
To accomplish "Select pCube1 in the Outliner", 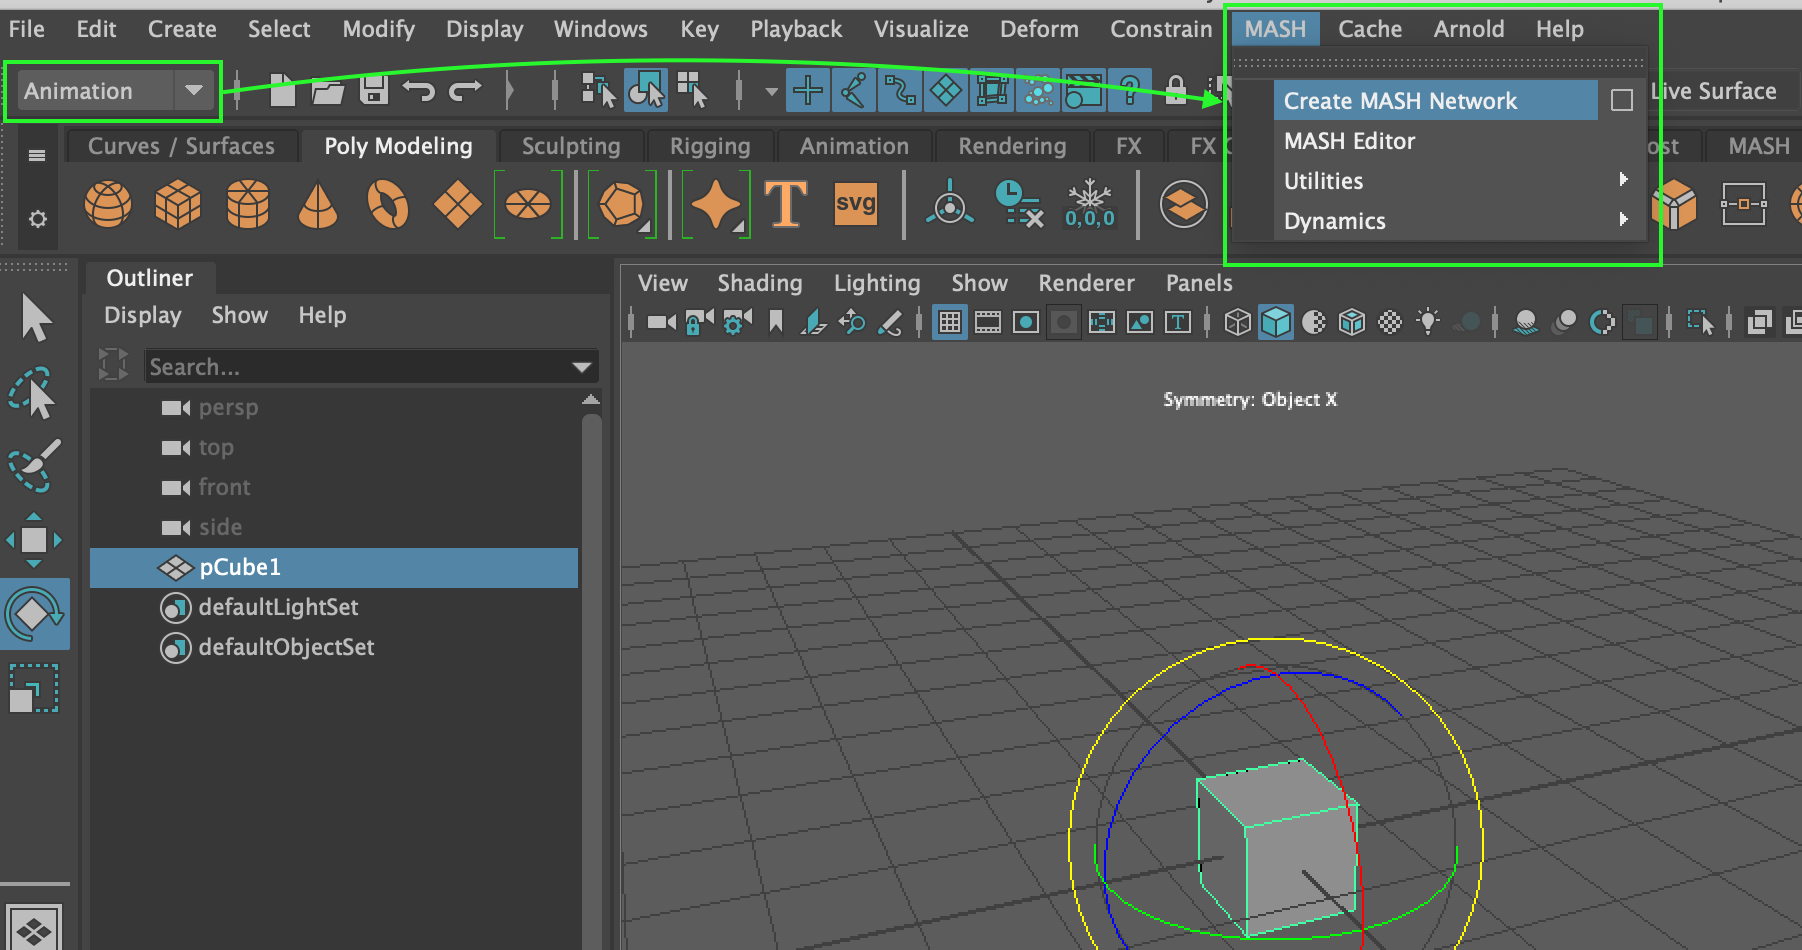I will 240,567.
